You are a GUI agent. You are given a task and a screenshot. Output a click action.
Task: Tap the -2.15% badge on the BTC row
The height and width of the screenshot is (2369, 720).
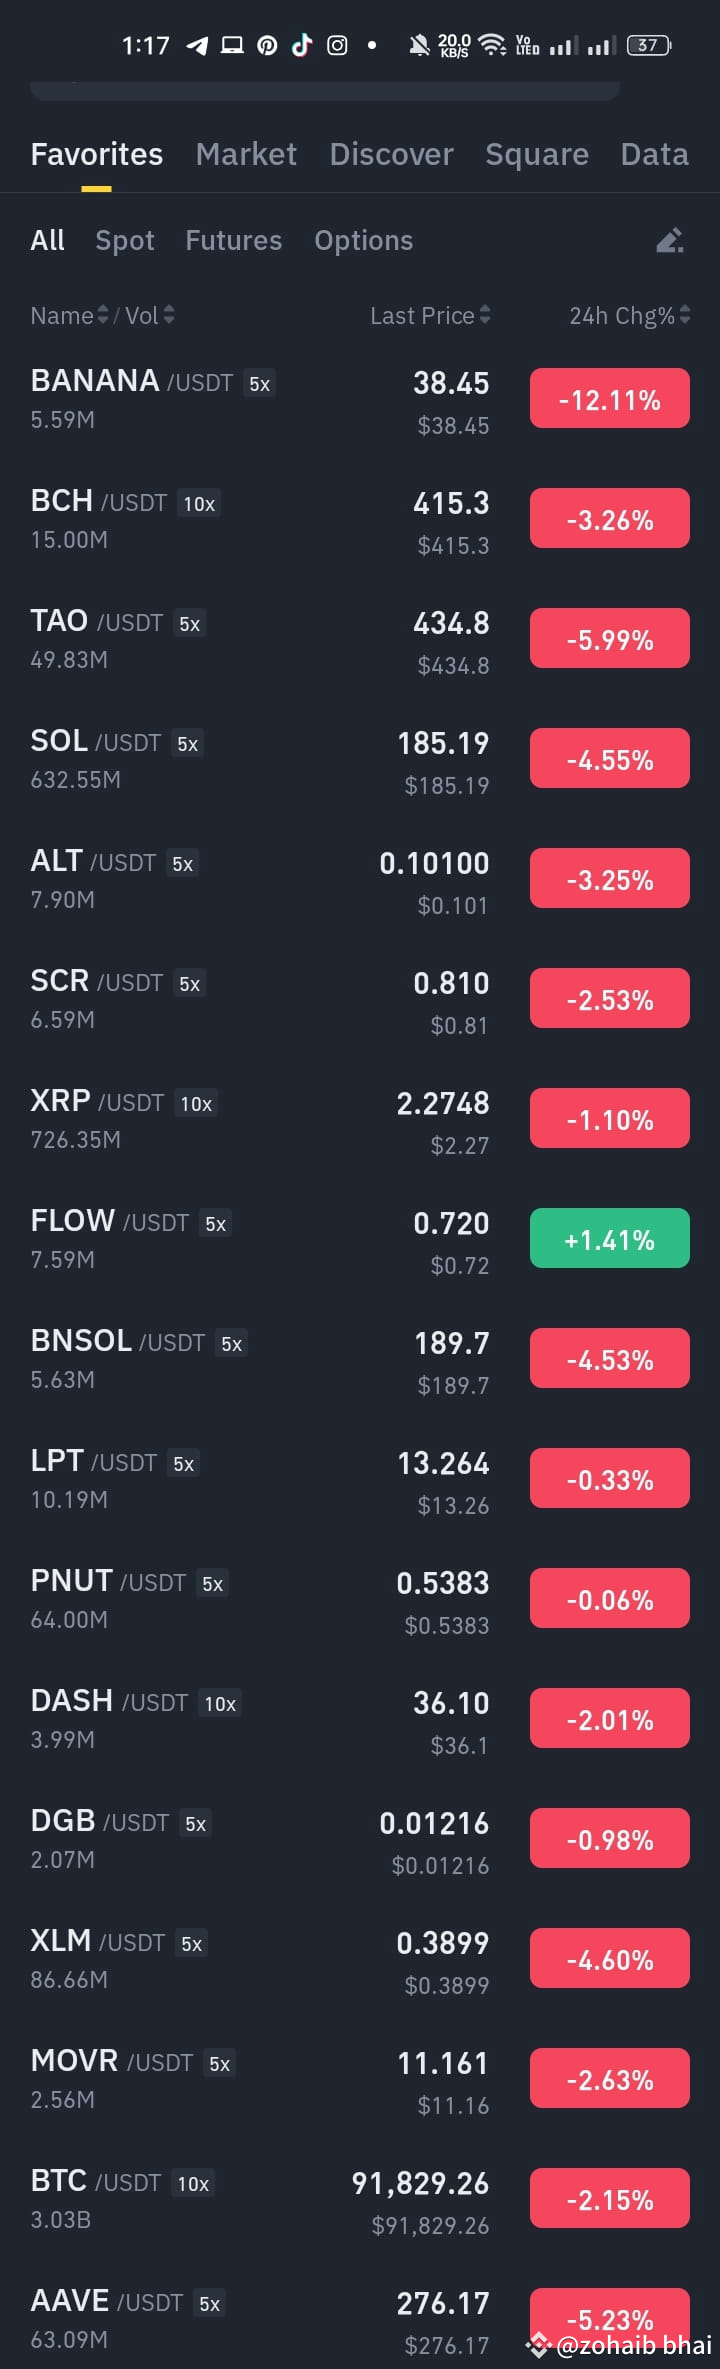pyautogui.click(x=609, y=2198)
